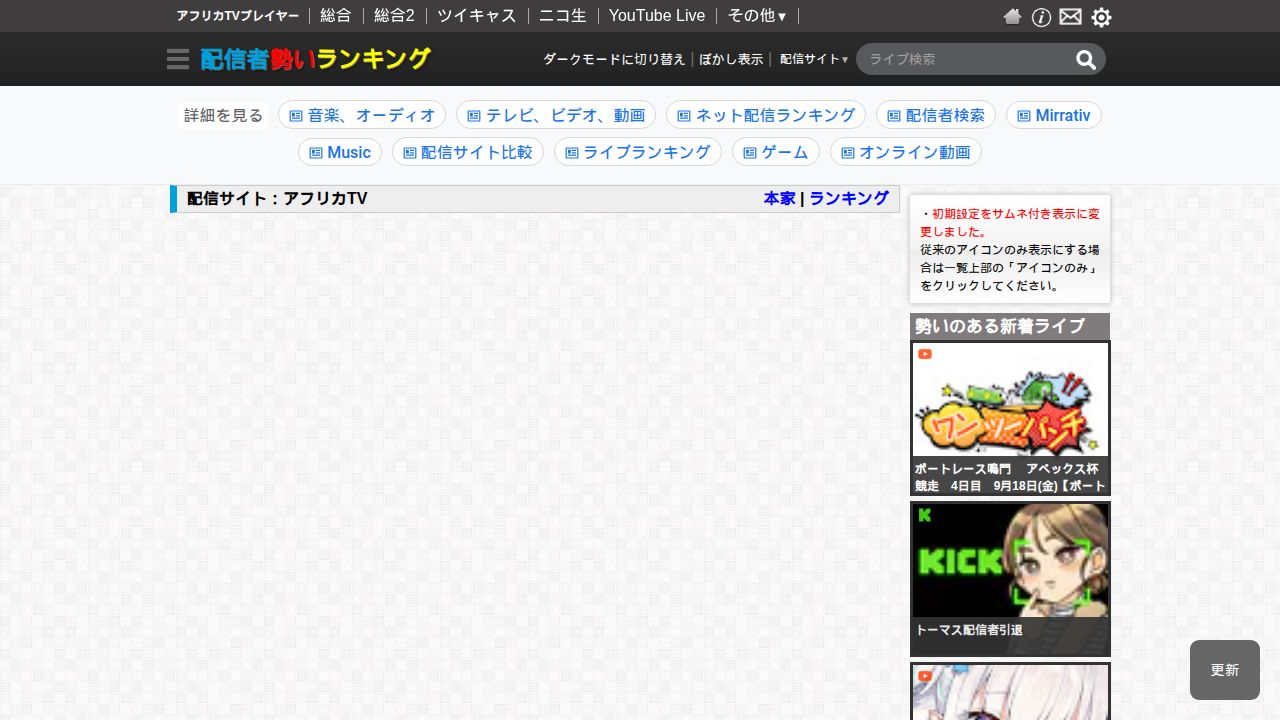Click the blue ランキング link in header
The image size is (1280, 720).
(x=849, y=198)
